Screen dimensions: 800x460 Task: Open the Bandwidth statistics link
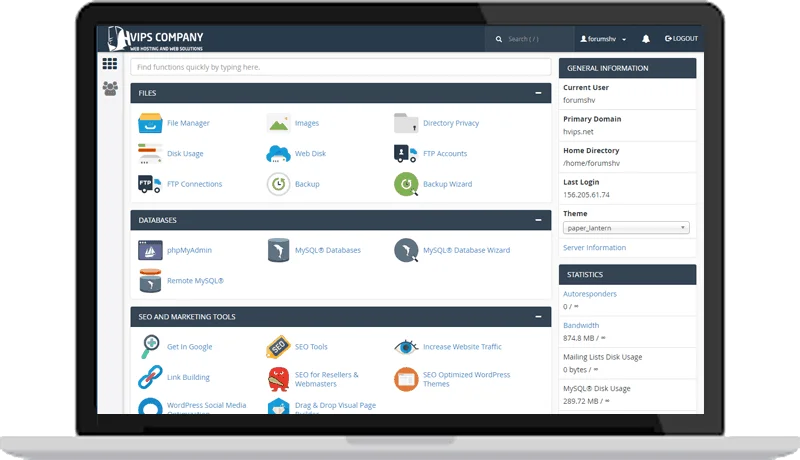pyautogui.click(x=581, y=325)
